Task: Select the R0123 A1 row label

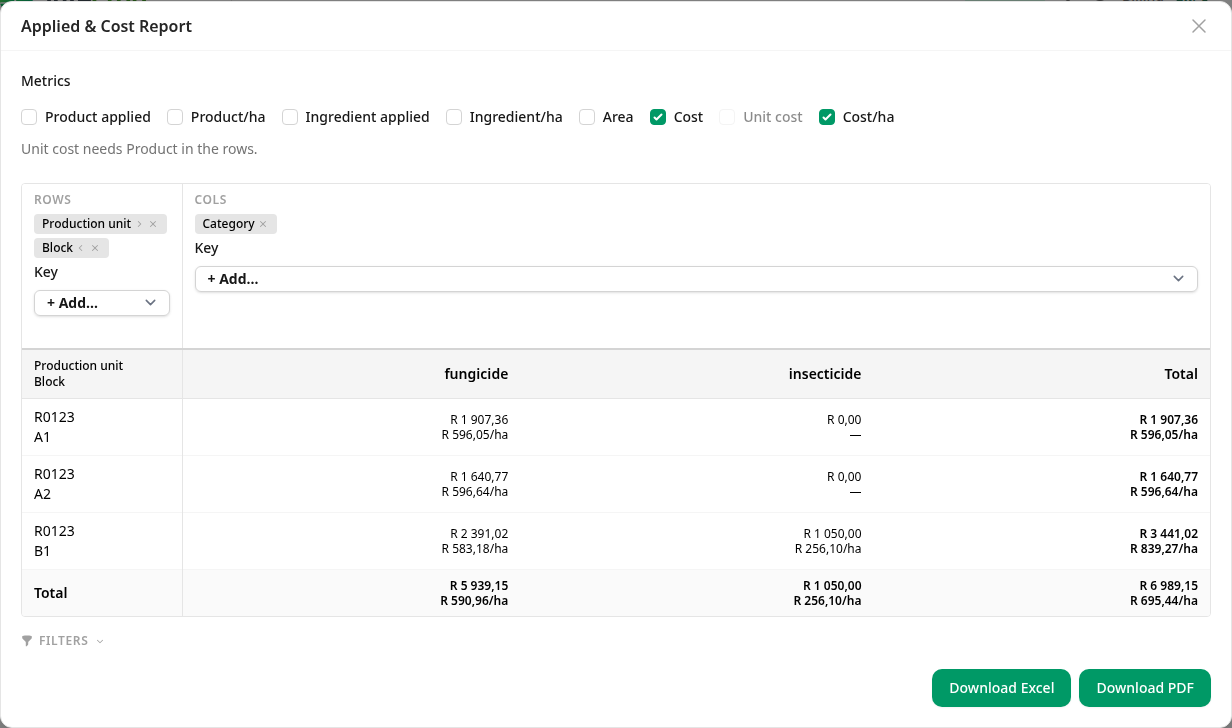Action: pos(54,427)
